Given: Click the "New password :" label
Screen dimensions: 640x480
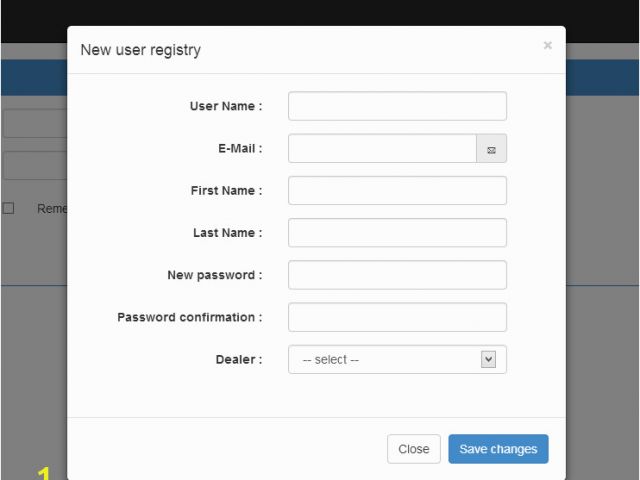Looking at the screenshot, I should click(214, 275).
